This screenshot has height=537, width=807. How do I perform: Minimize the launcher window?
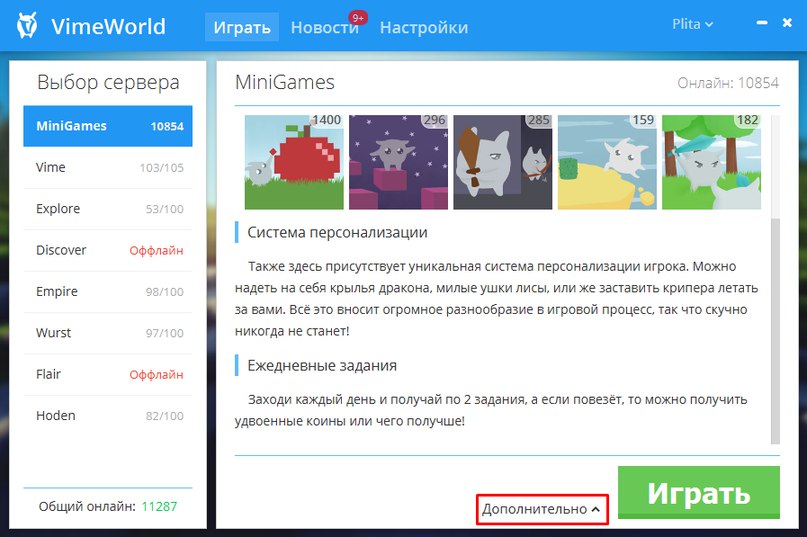[762, 23]
